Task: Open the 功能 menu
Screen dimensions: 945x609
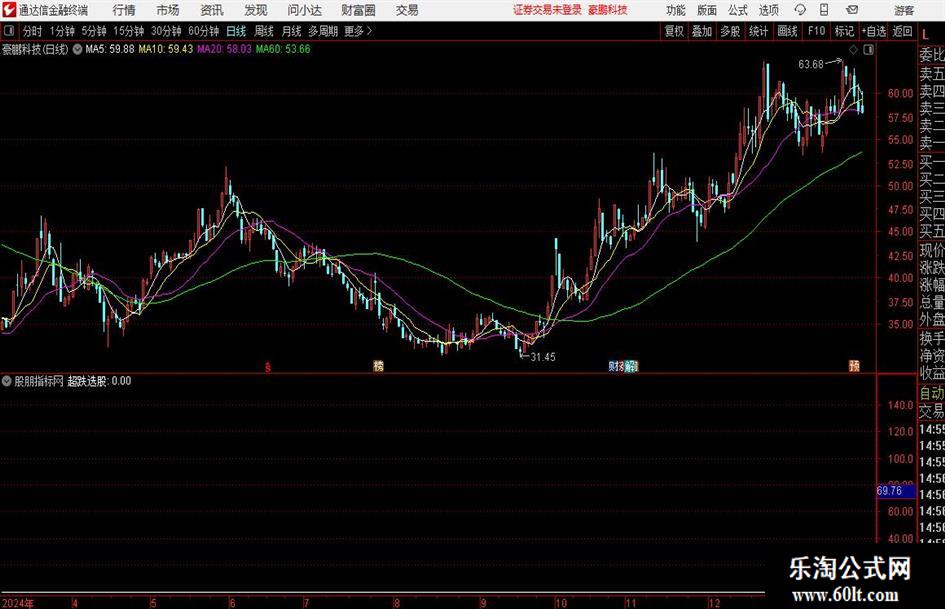Action: pos(676,10)
